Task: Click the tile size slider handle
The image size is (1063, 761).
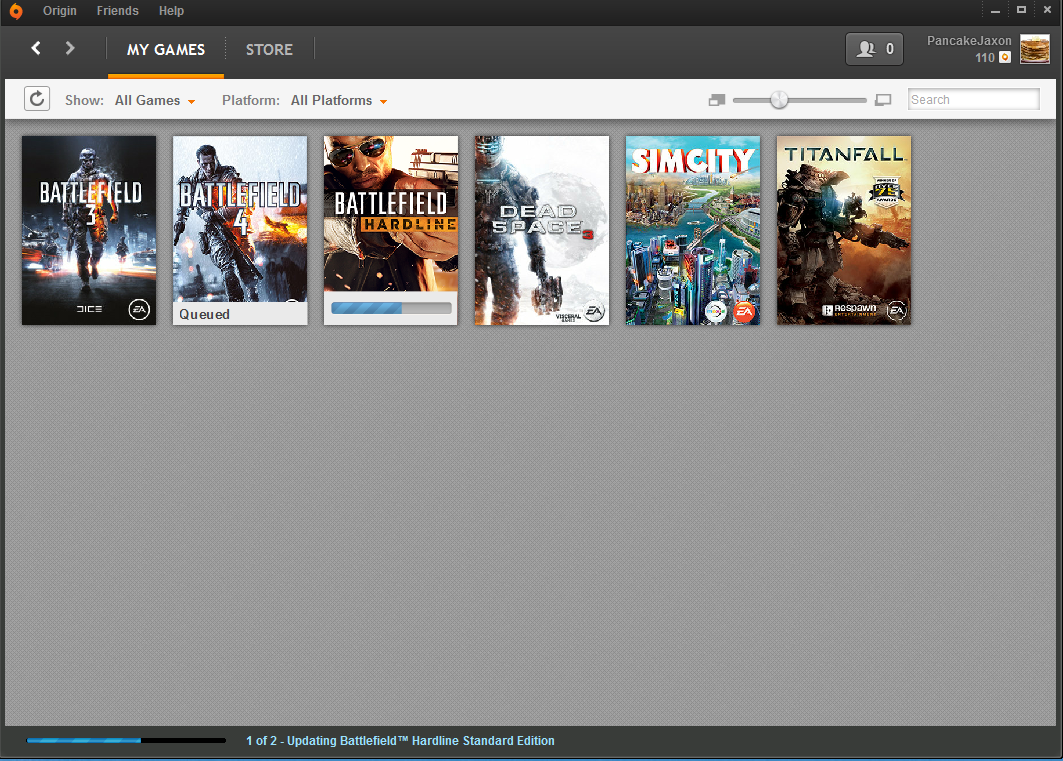Action: click(x=779, y=100)
